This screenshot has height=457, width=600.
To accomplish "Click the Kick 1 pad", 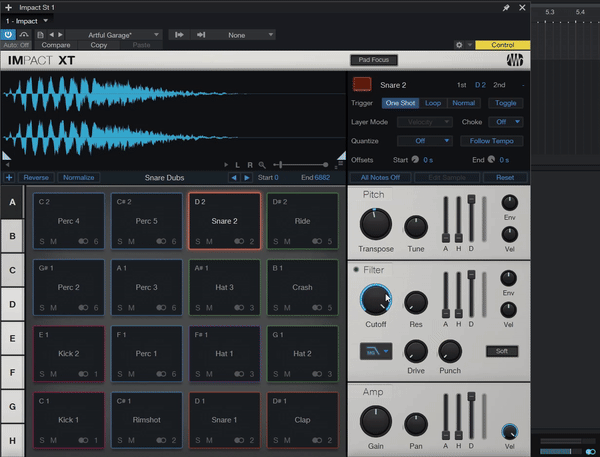I will coord(68,420).
